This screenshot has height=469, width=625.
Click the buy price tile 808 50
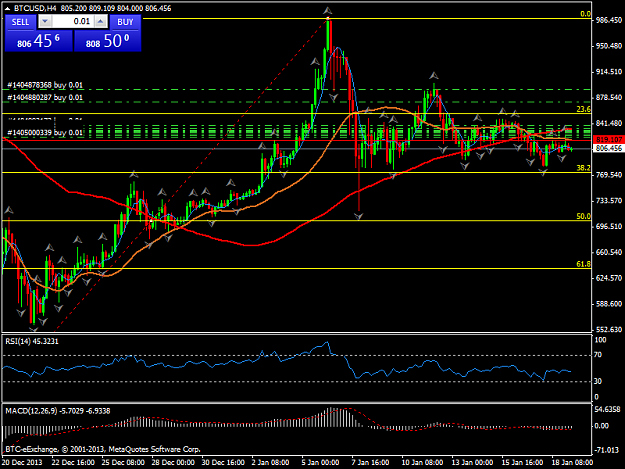click(x=108, y=41)
